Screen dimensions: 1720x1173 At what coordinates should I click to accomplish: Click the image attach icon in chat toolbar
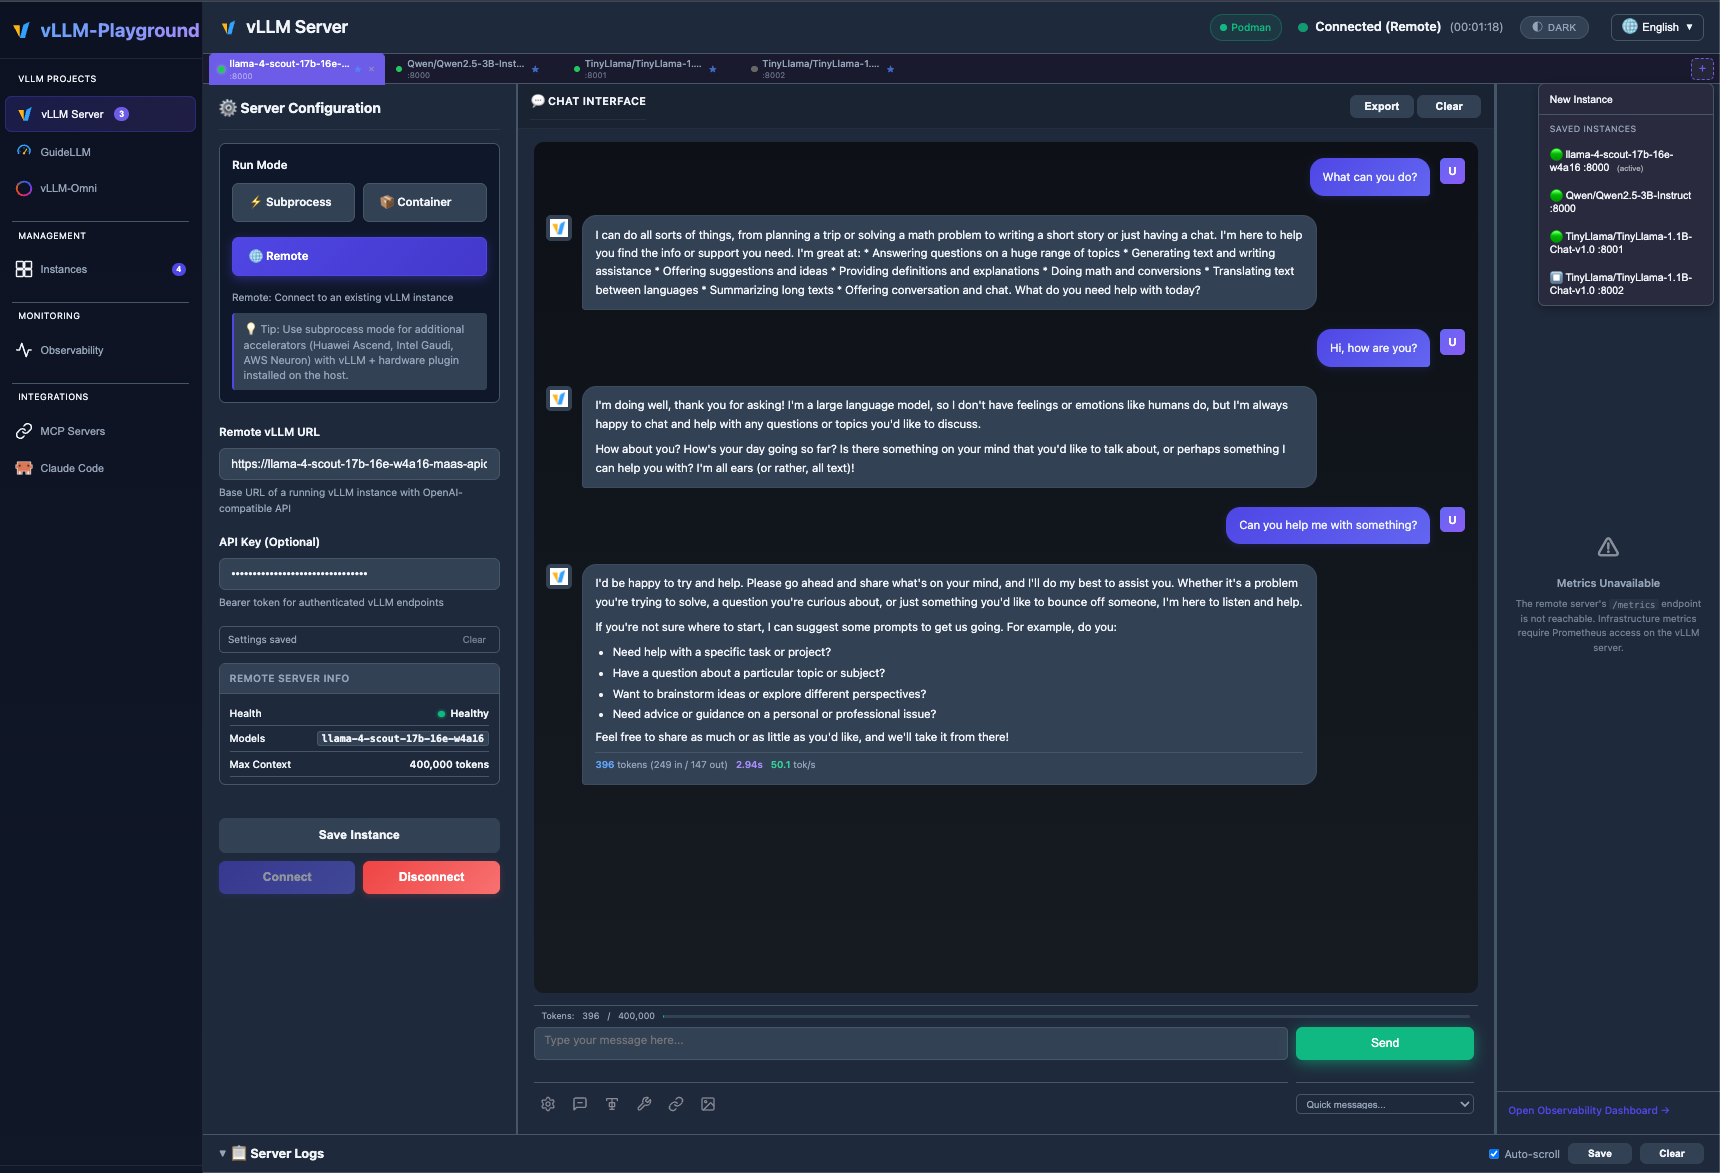(708, 1104)
